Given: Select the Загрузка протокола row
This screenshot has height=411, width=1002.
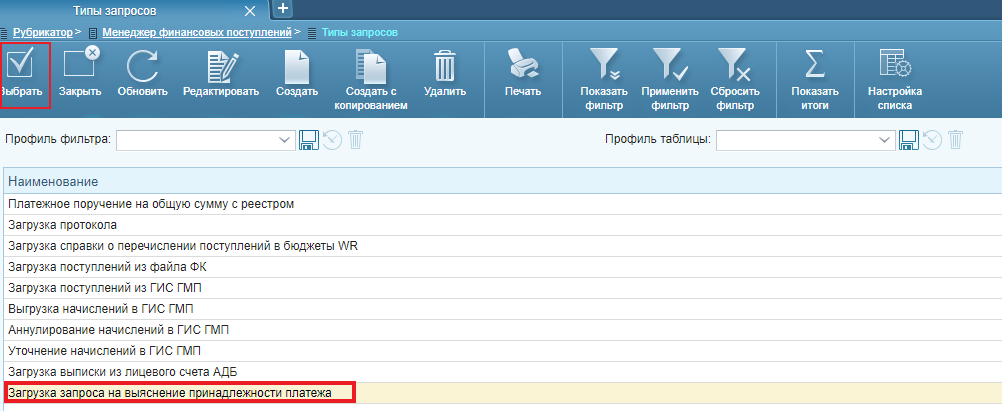Looking at the screenshot, I should (501, 225).
